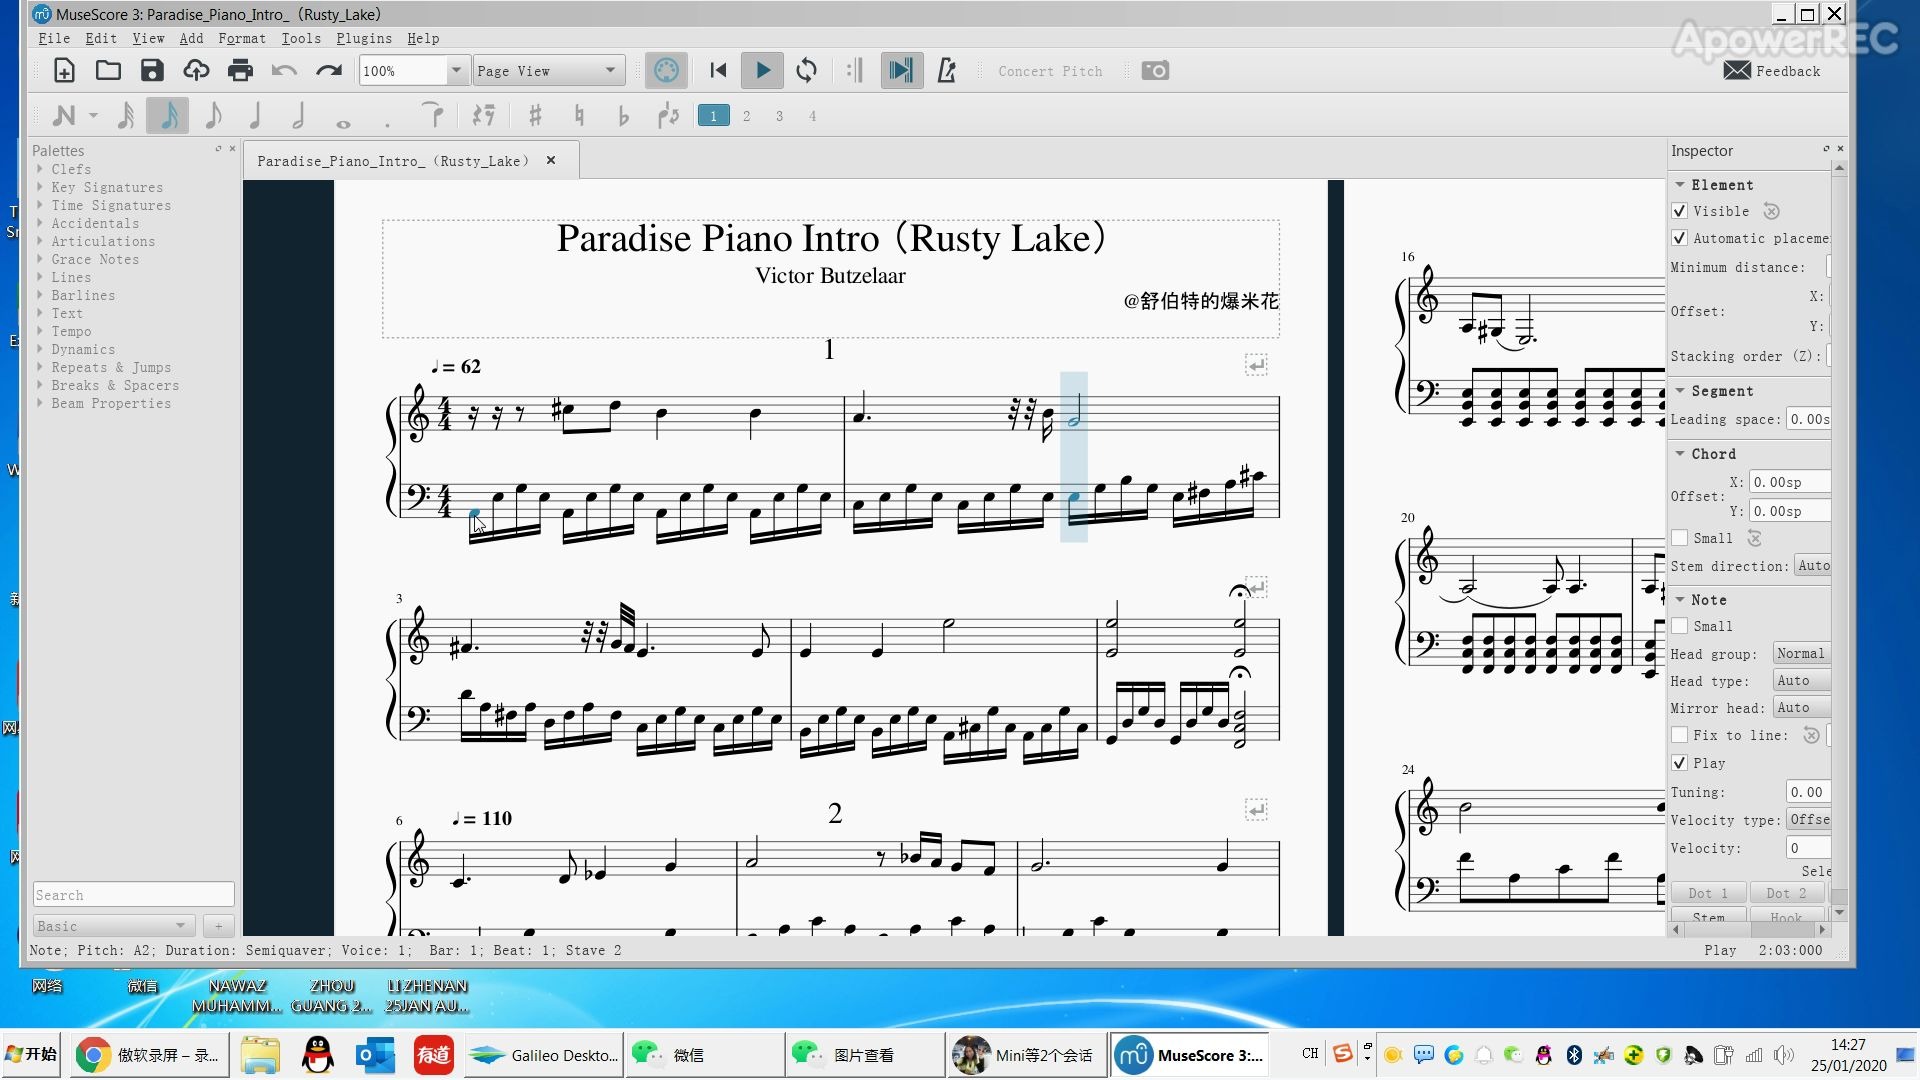Apply flat accidental
1920x1080 pixels.
[x=623, y=116]
